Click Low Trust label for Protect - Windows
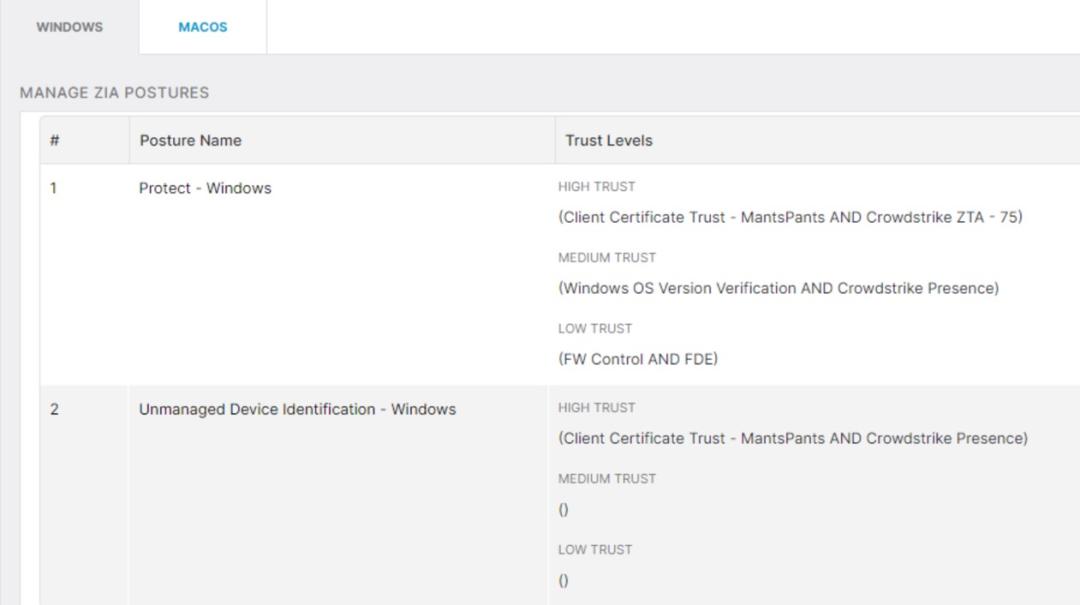1080x605 pixels. tap(595, 329)
